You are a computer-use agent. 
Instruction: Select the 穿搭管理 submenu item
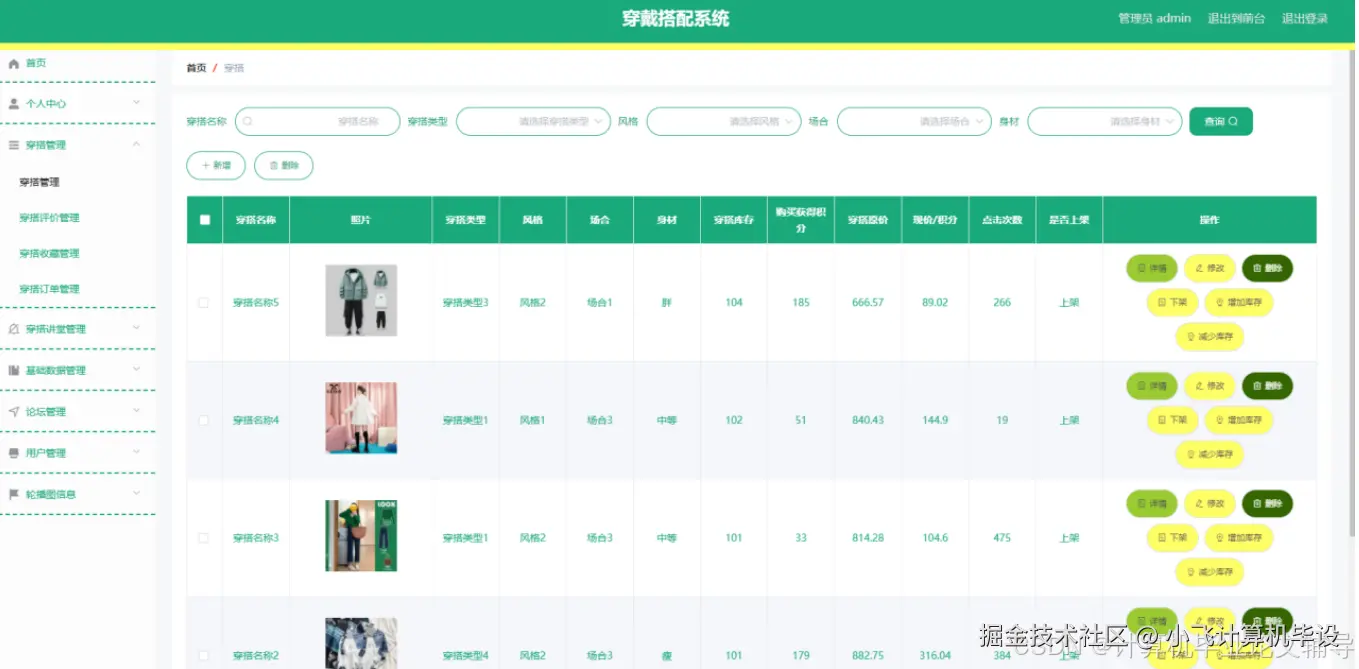[40, 183]
